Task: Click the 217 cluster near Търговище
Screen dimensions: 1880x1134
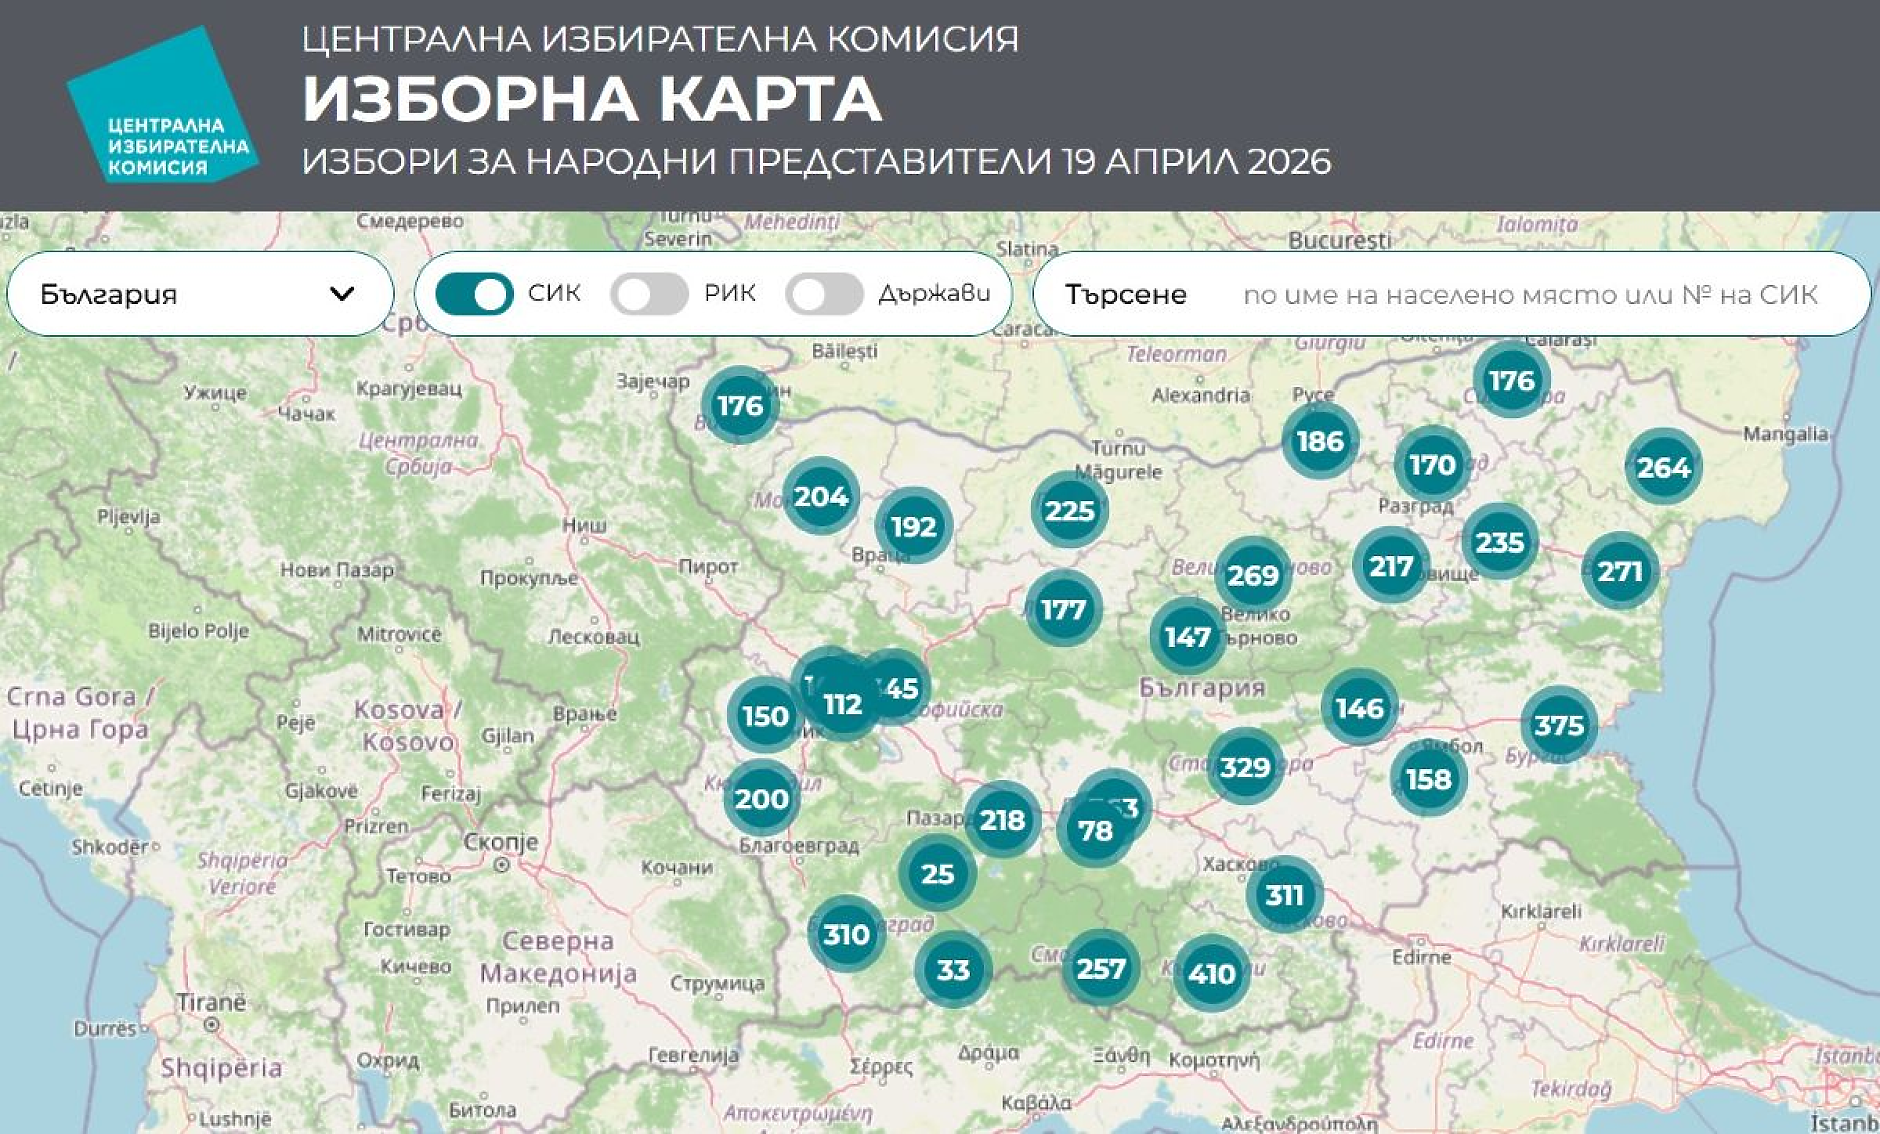Action: click(x=1390, y=568)
